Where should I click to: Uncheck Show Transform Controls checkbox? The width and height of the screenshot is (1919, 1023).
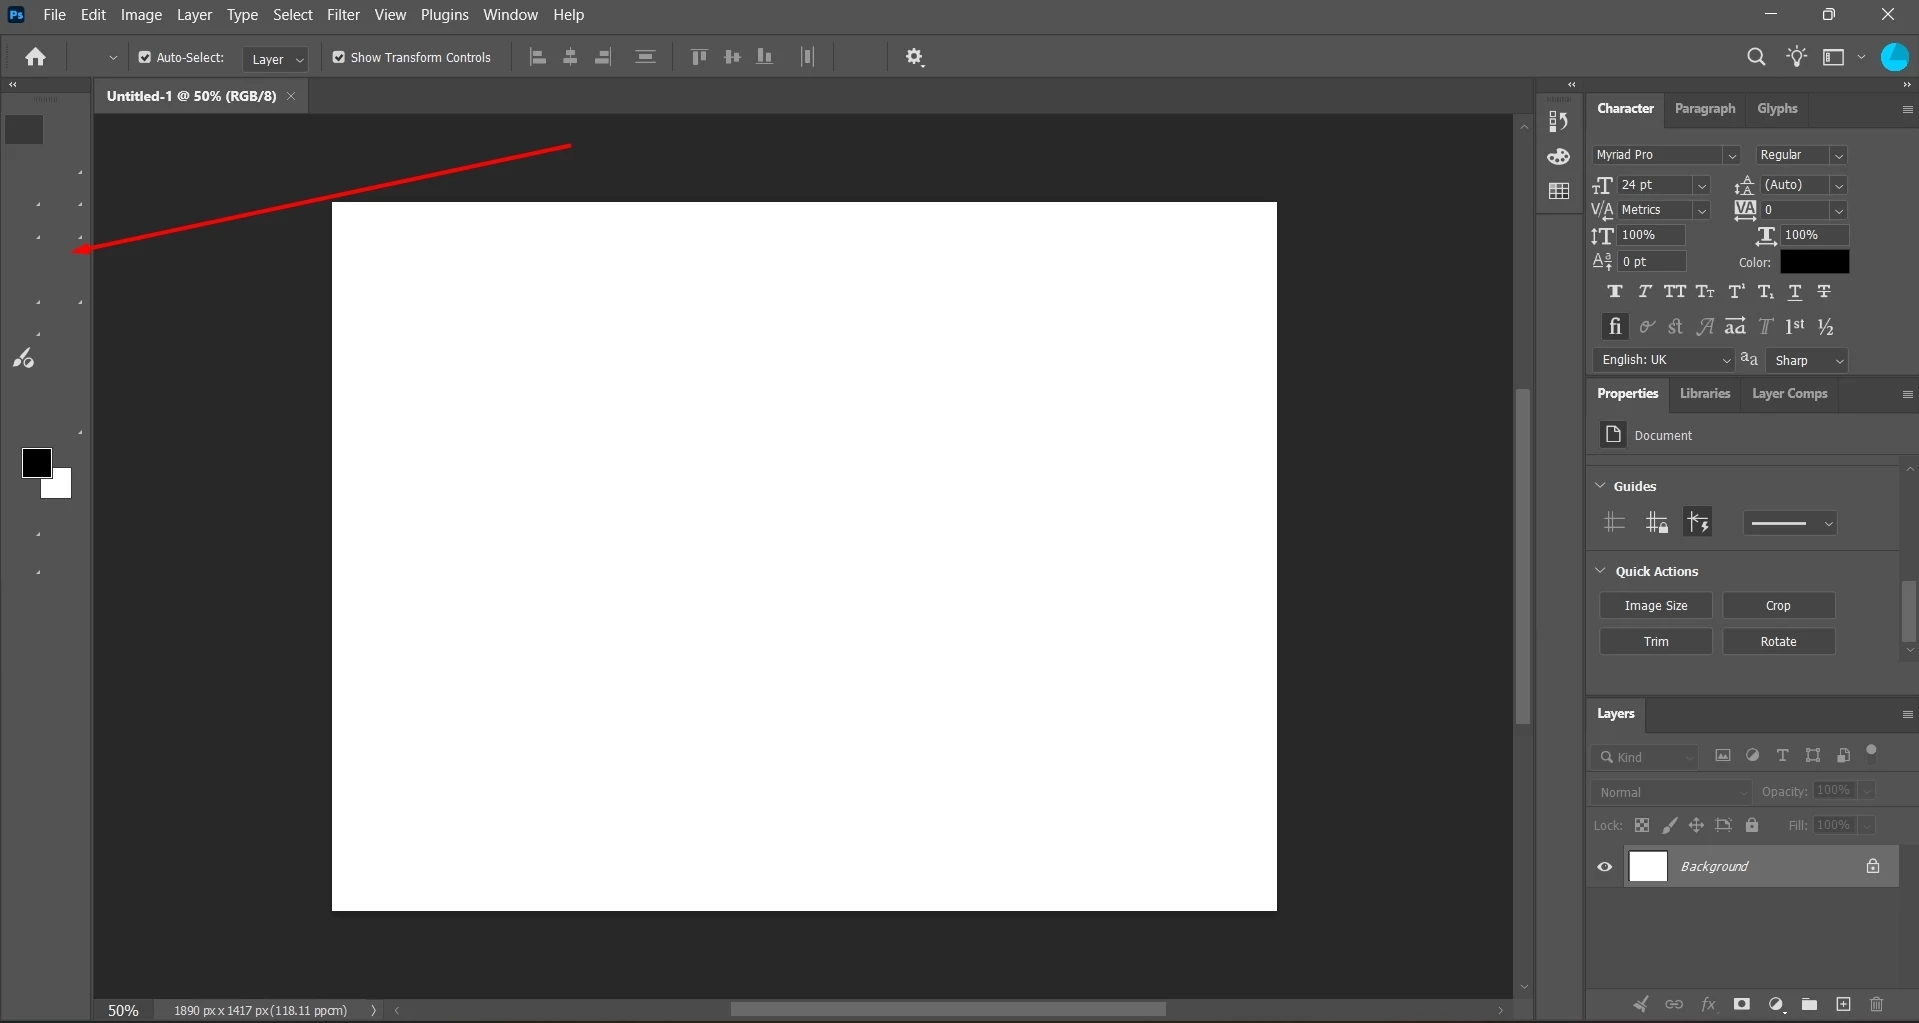[339, 57]
